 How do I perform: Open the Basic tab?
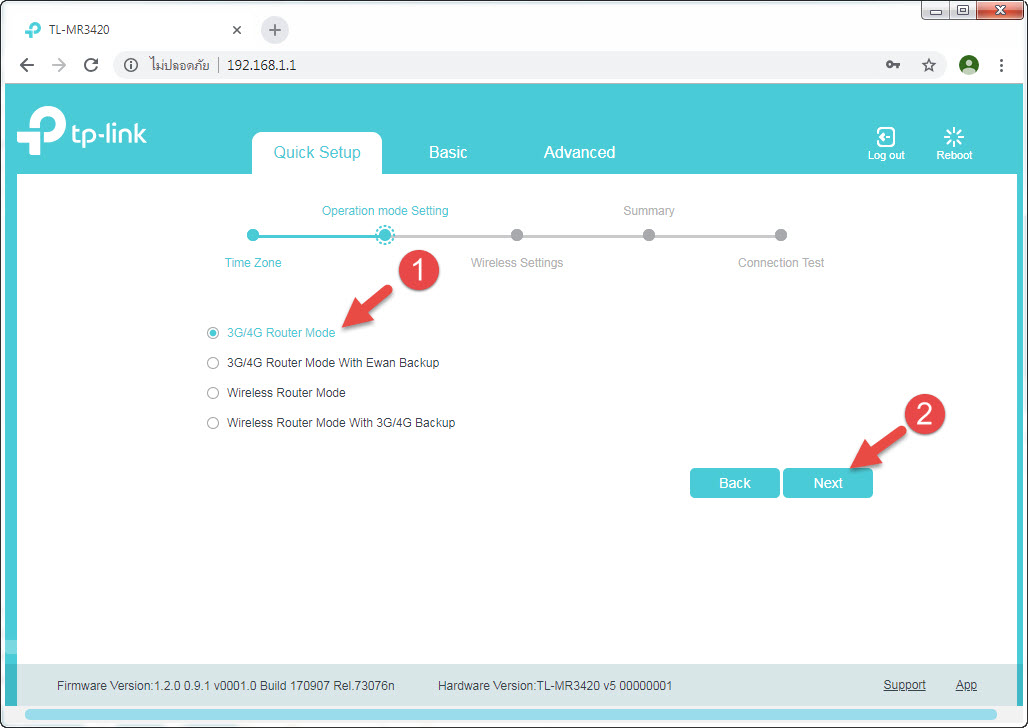point(448,153)
